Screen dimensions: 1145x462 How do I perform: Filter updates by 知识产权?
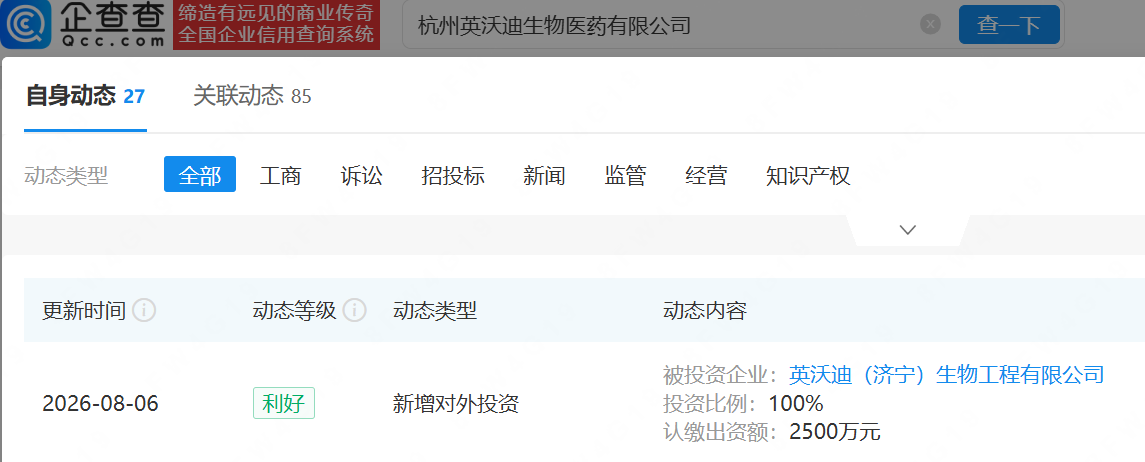808,176
